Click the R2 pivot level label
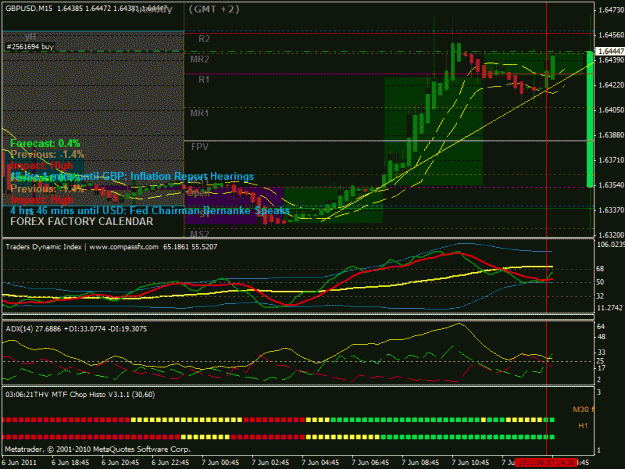Viewport: 625px width, 469px height. [204, 39]
